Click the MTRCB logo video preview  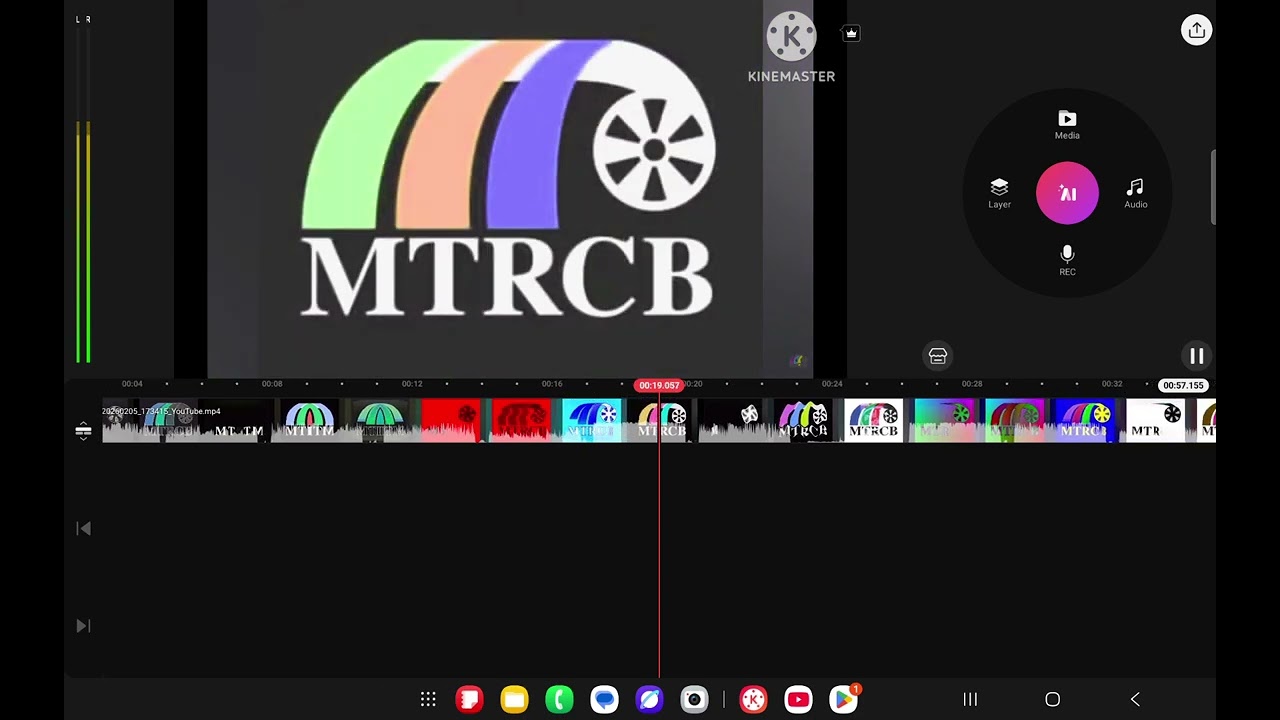(510, 189)
